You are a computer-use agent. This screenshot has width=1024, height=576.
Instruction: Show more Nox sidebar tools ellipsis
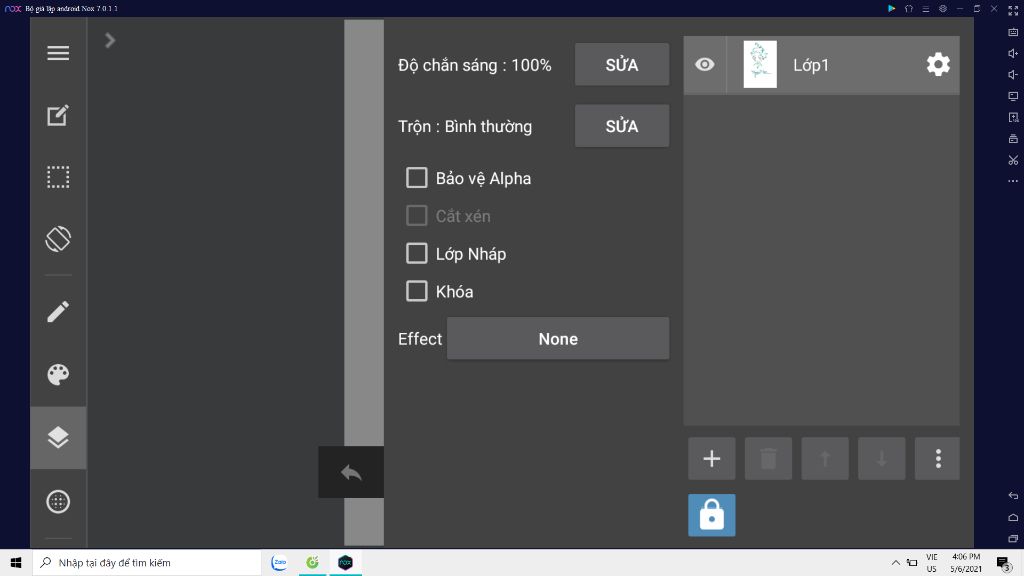(1013, 181)
